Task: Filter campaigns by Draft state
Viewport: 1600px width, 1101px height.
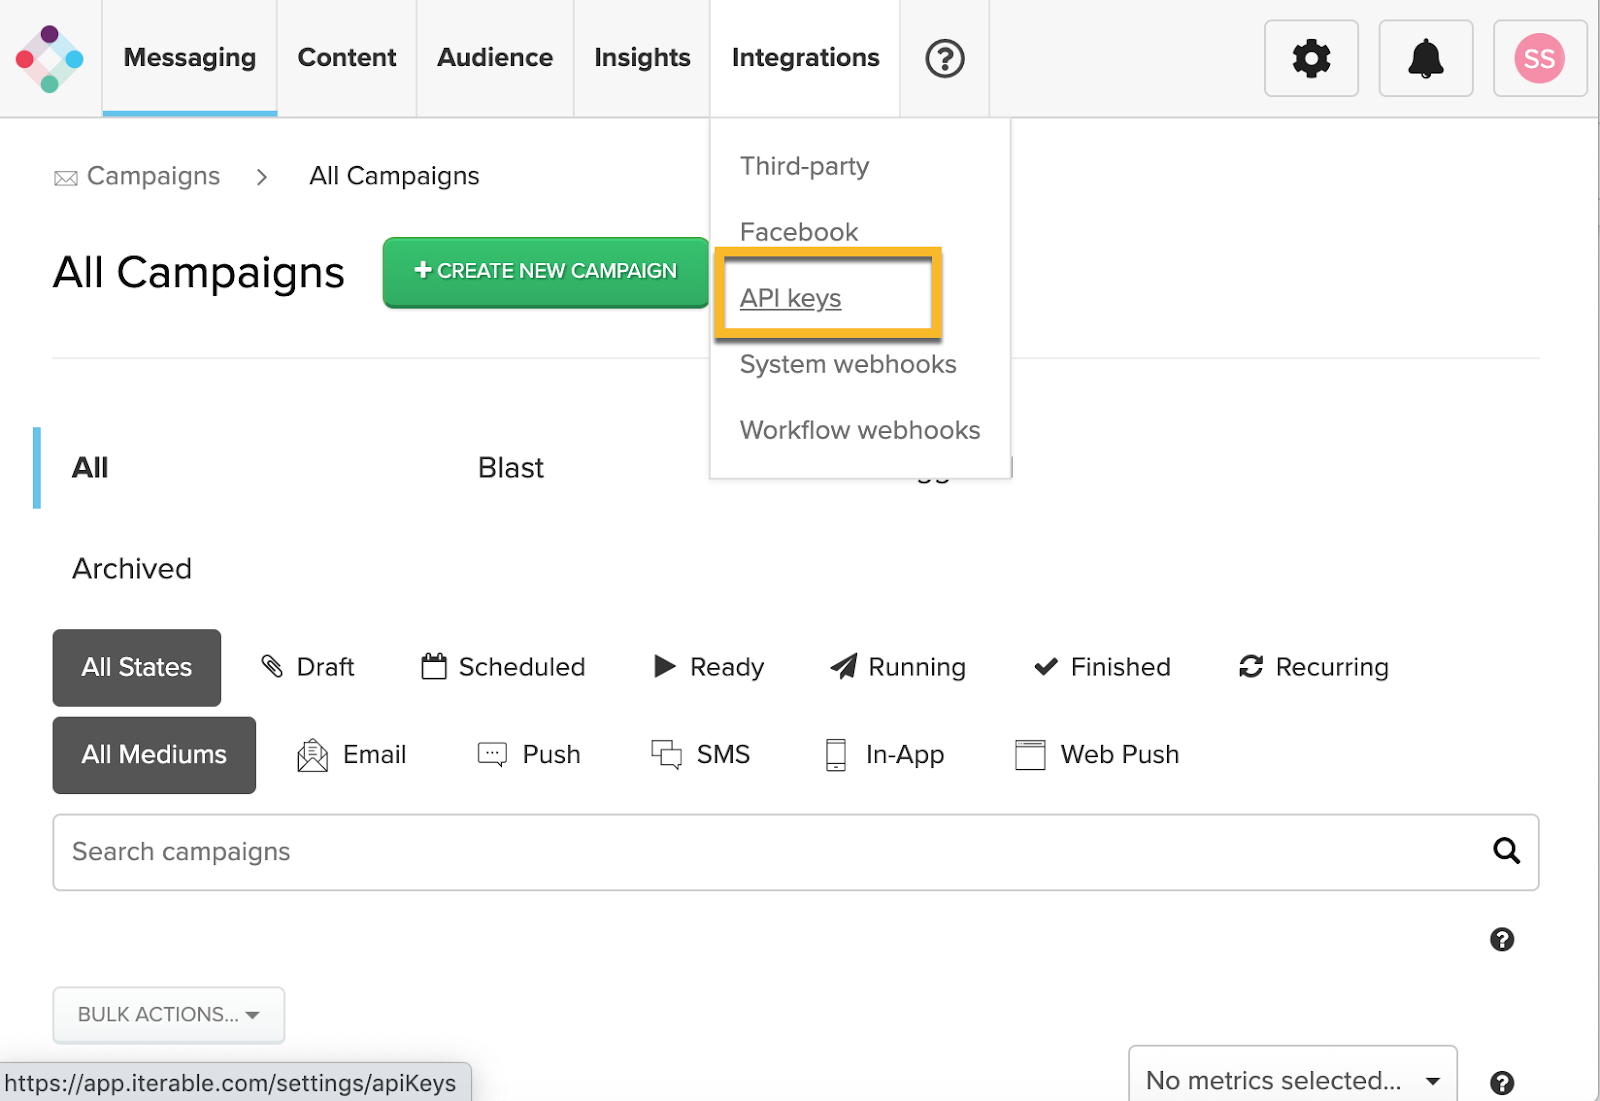Action: click(x=308, y=667)
